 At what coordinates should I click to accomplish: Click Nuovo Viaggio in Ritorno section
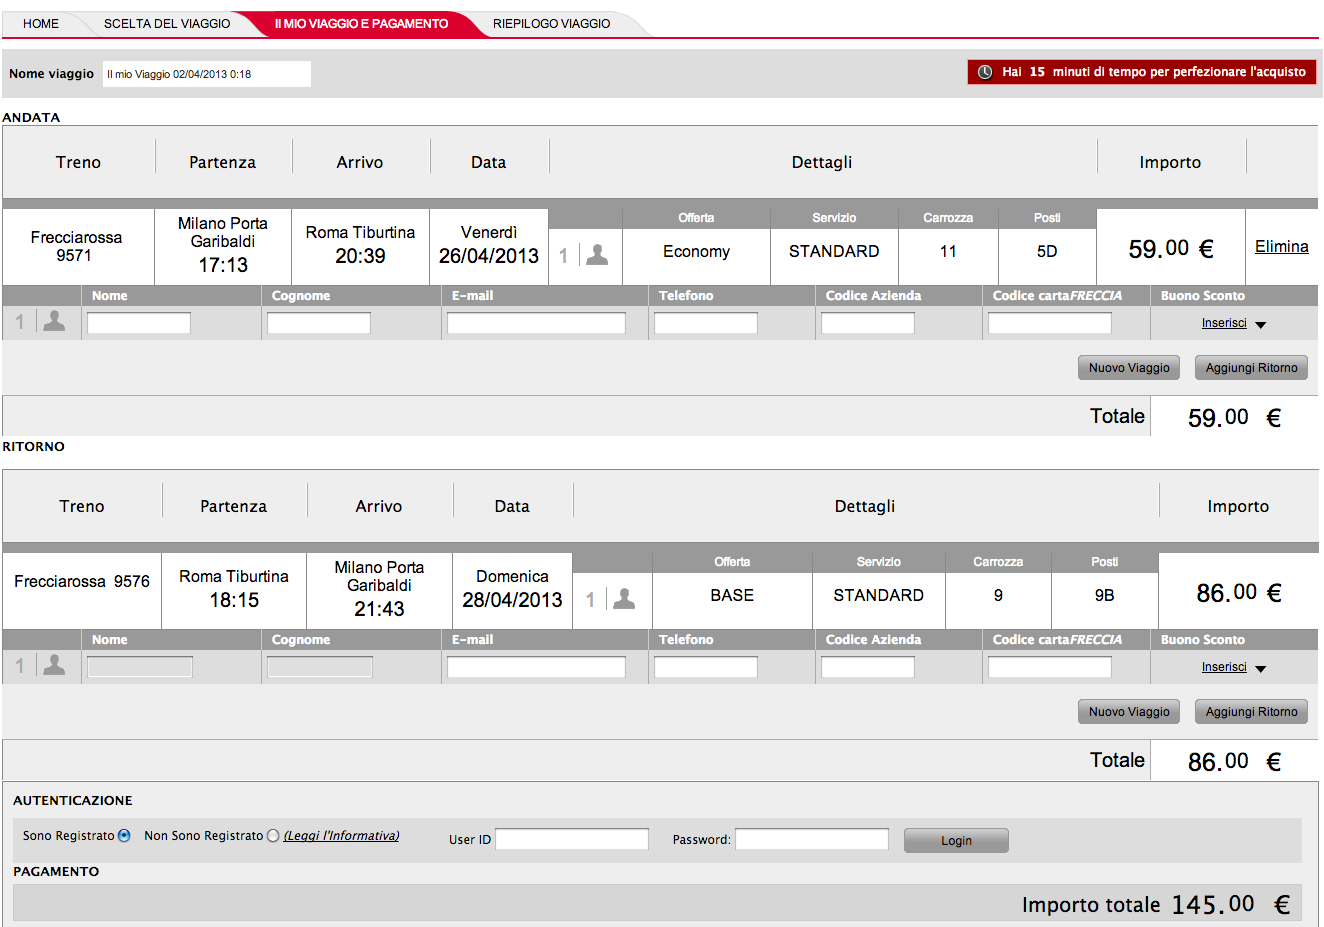(x=1129, y=712)
